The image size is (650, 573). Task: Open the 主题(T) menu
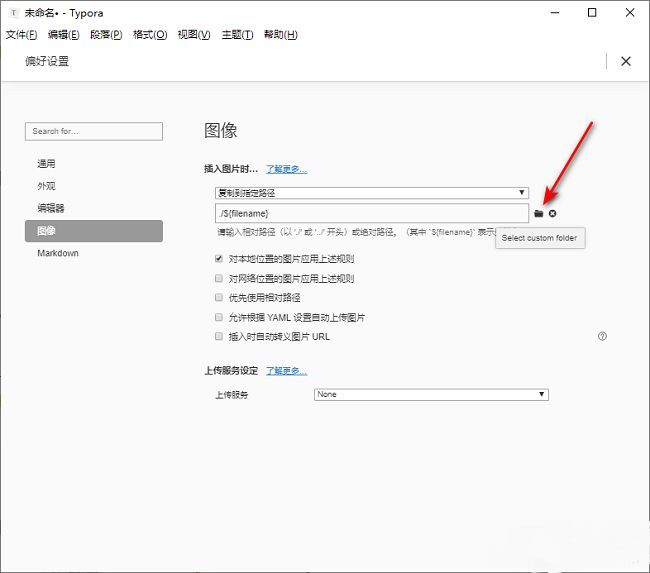[x=234, y=35]
